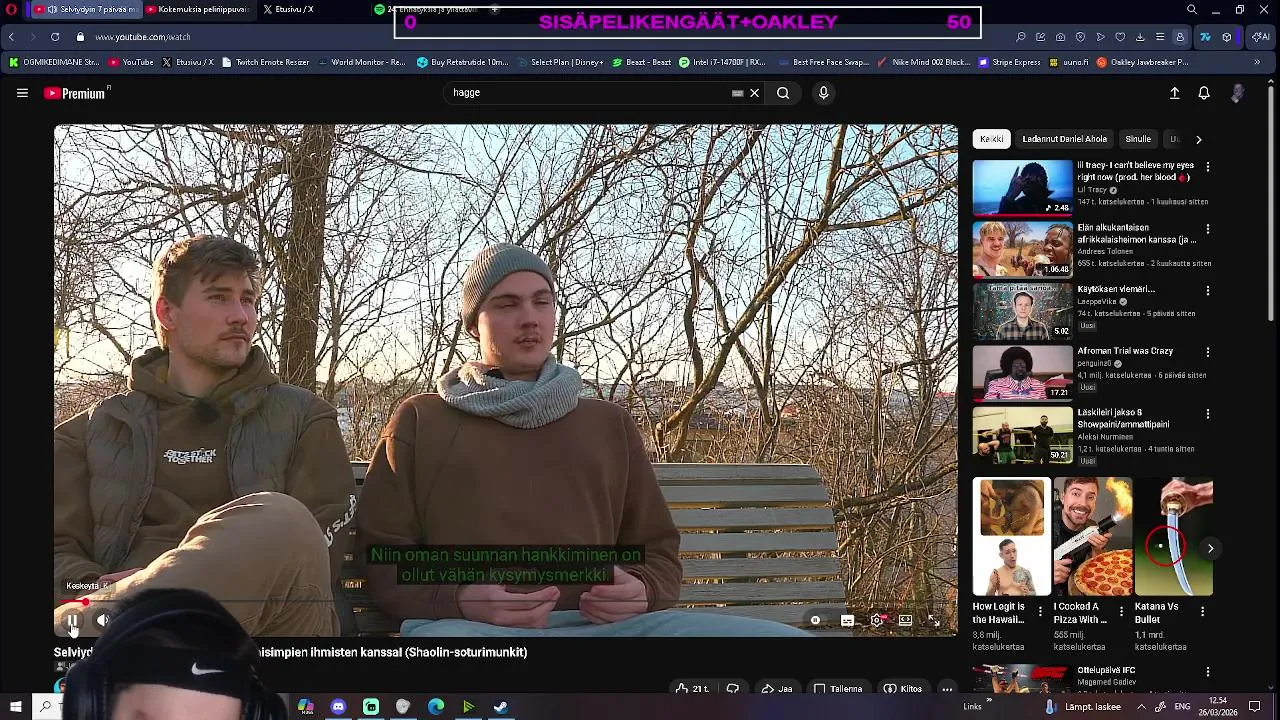Submit search with the magnifier button
Viewport: 1280px width, 720px height.
[783, 93]
